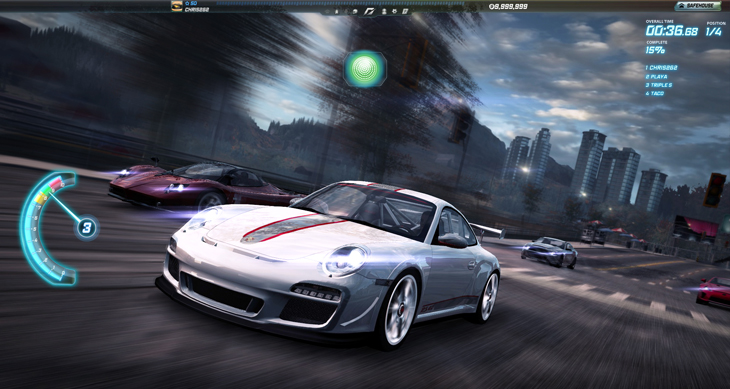The width and height of the screenshot is (730, 389).
Task: Click the CHRIS262 driver avatar icon
Action: pyautogui.click(x=176, y=6)
